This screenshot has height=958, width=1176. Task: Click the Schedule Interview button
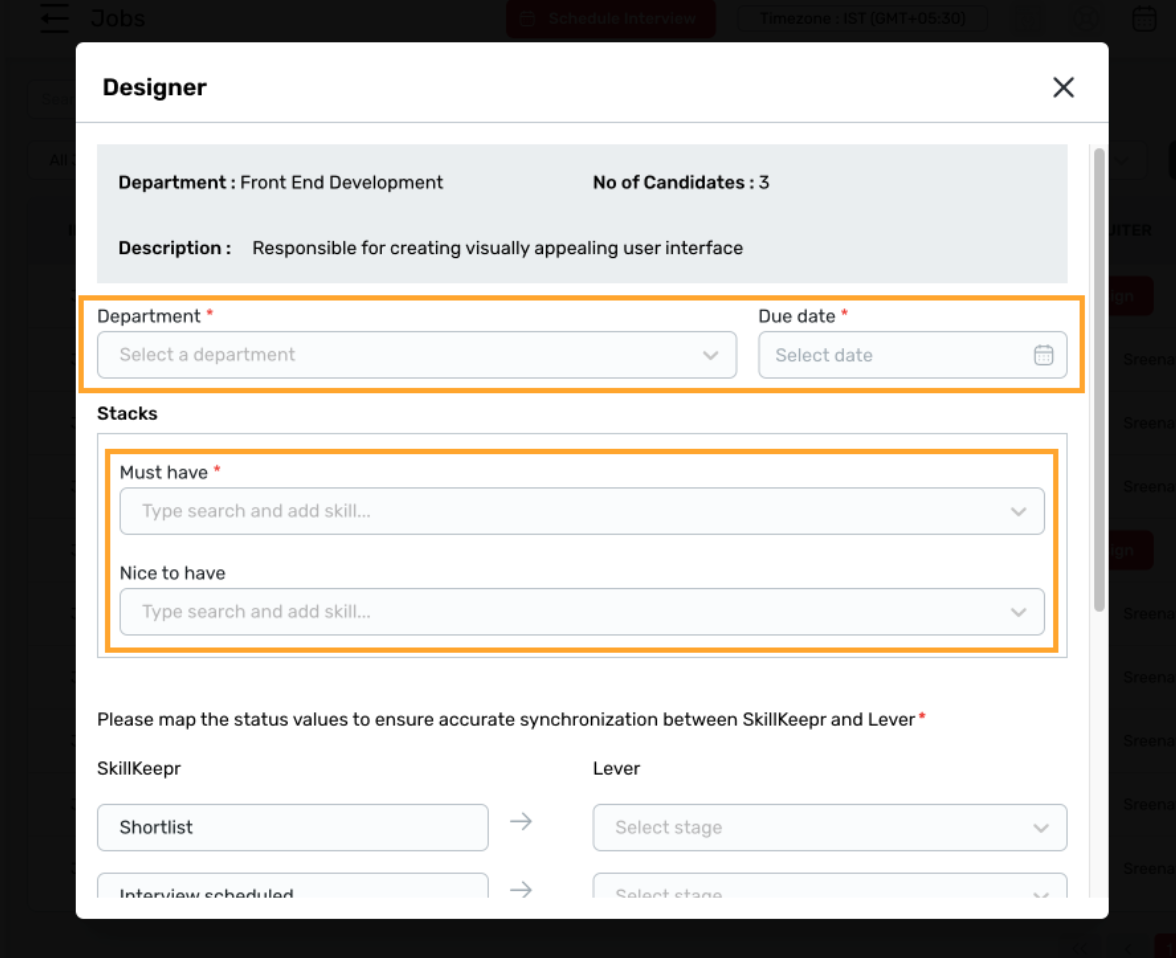(x=610, y=17)
